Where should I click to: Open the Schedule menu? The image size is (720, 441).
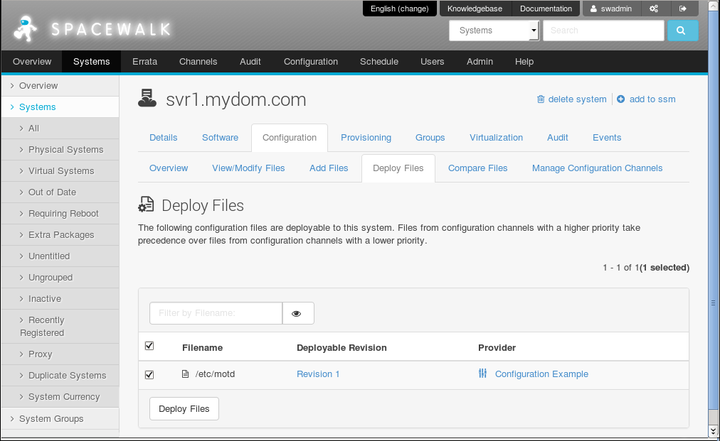click(x=379, y=62)
